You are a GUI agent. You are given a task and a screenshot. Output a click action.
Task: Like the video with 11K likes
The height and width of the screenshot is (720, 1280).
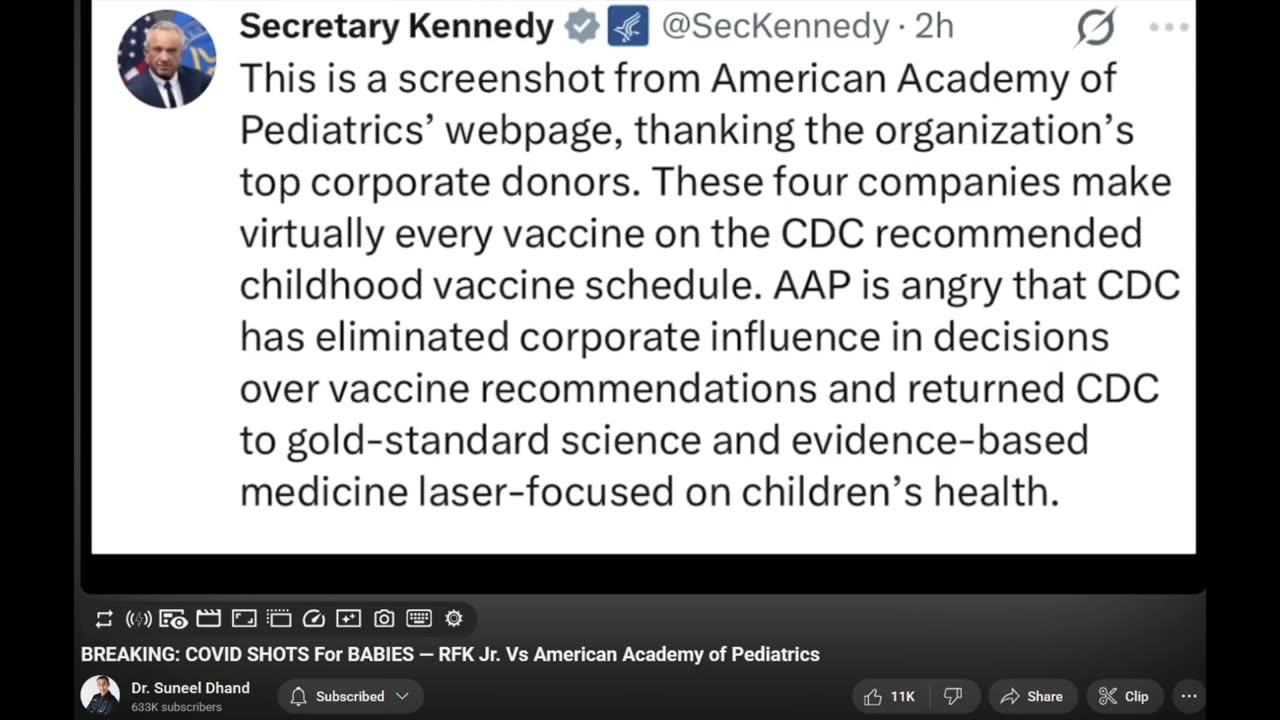889,696
